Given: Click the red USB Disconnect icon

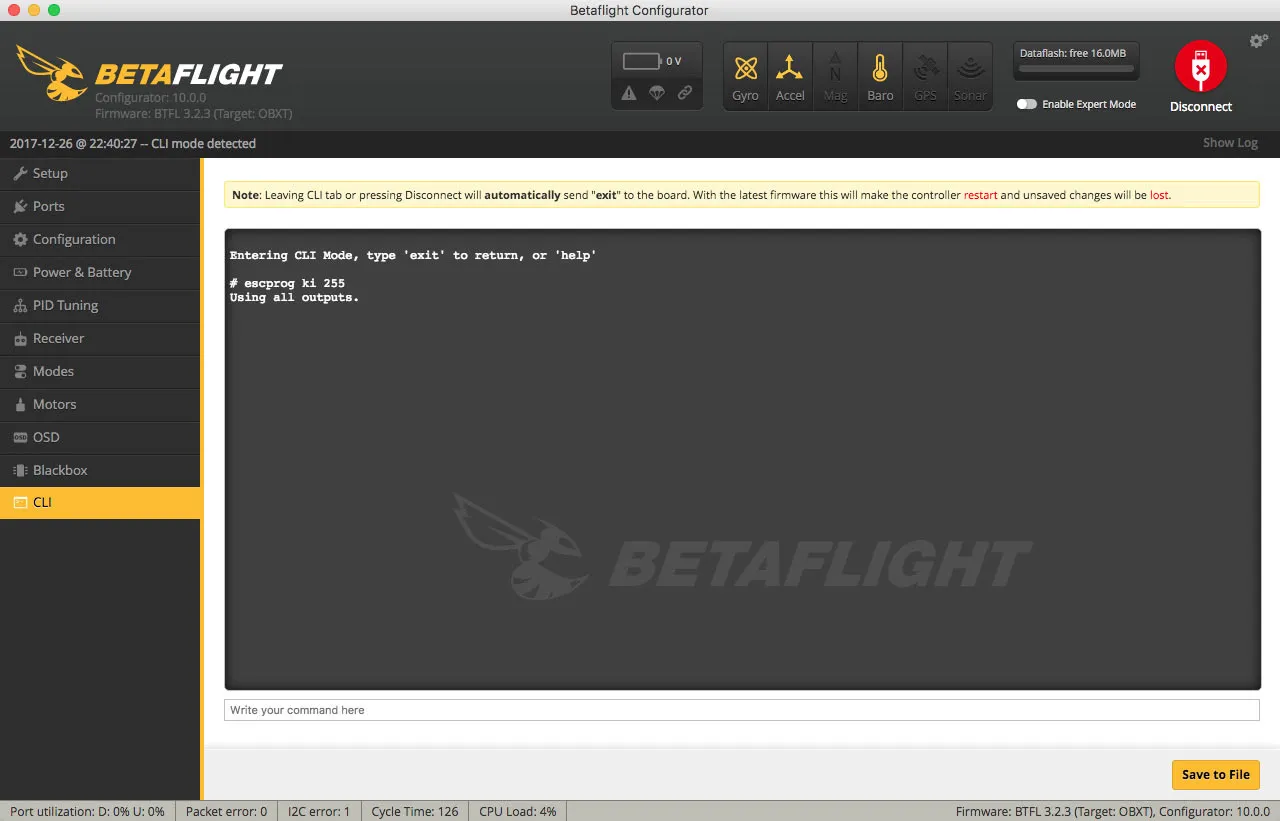Looking at the screenshot, I should (x=1200, y=66).
